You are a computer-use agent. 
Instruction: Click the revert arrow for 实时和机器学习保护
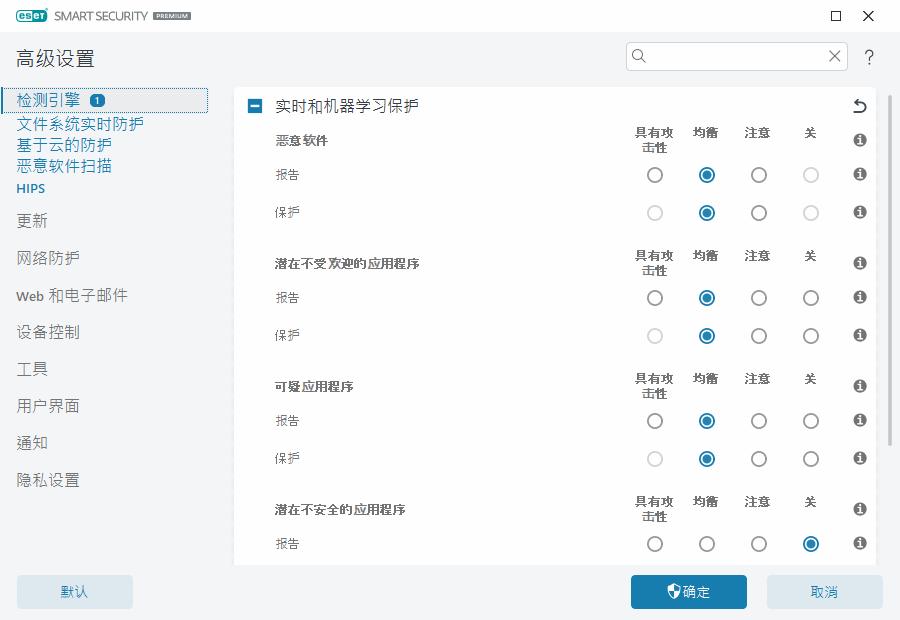tap(858, 105)
